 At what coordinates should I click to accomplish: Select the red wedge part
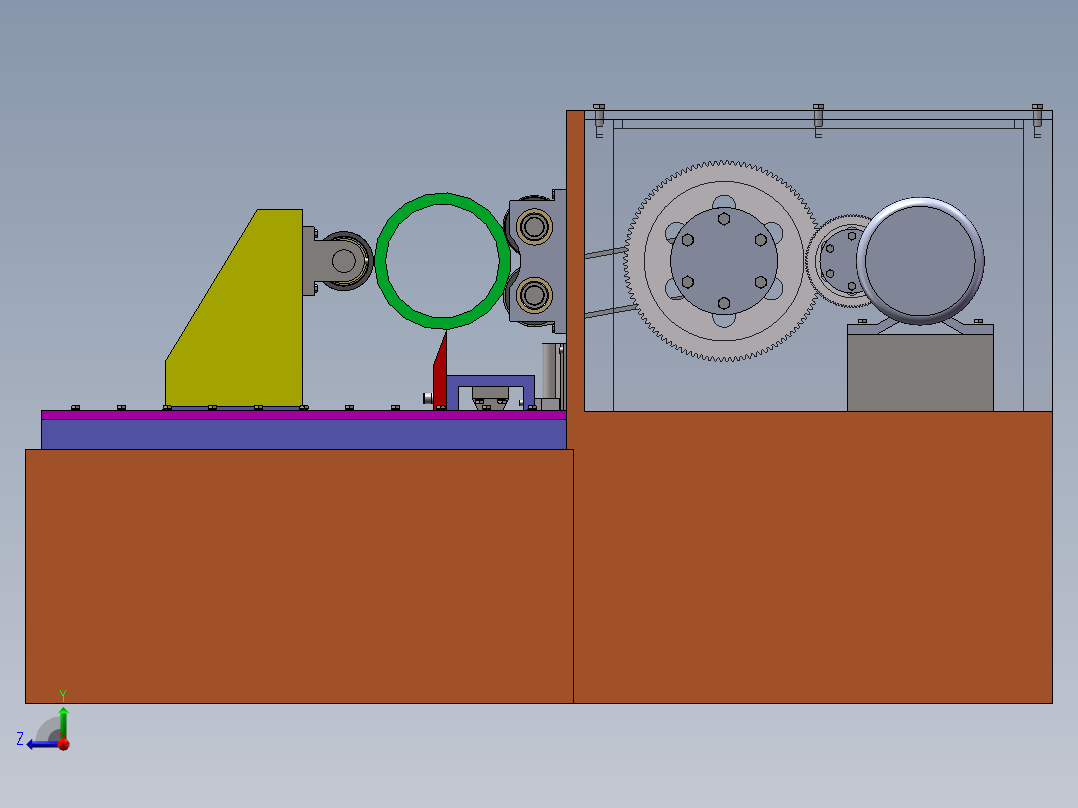tap(440, 377)
